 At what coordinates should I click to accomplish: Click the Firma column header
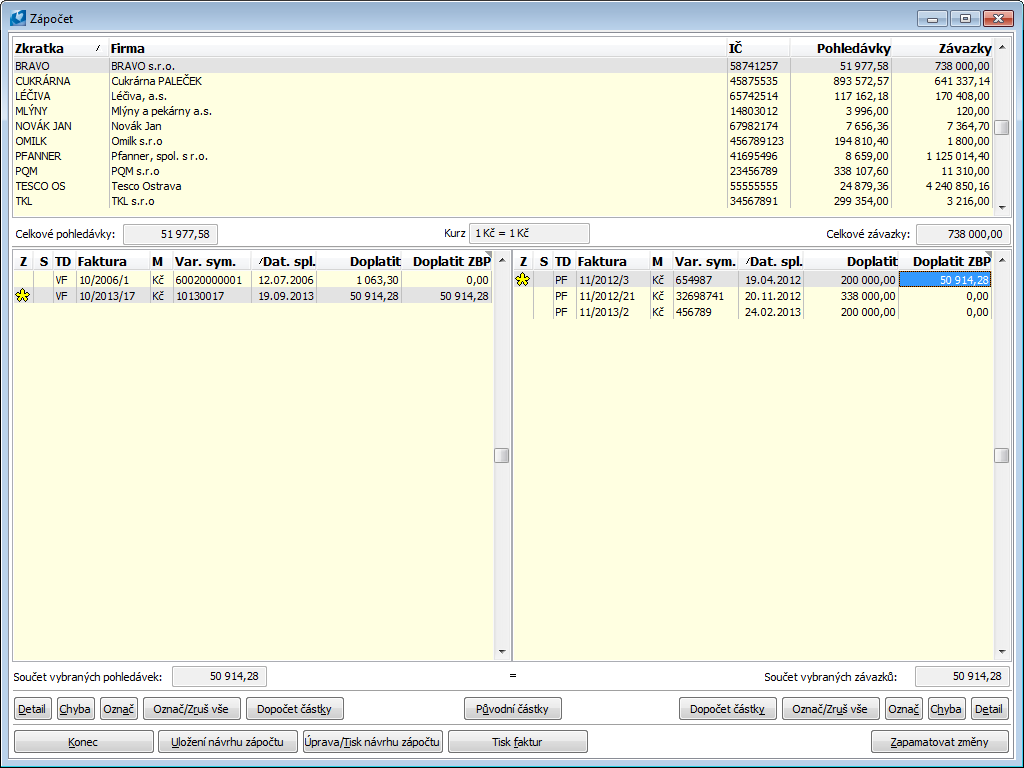coord(417,48)
